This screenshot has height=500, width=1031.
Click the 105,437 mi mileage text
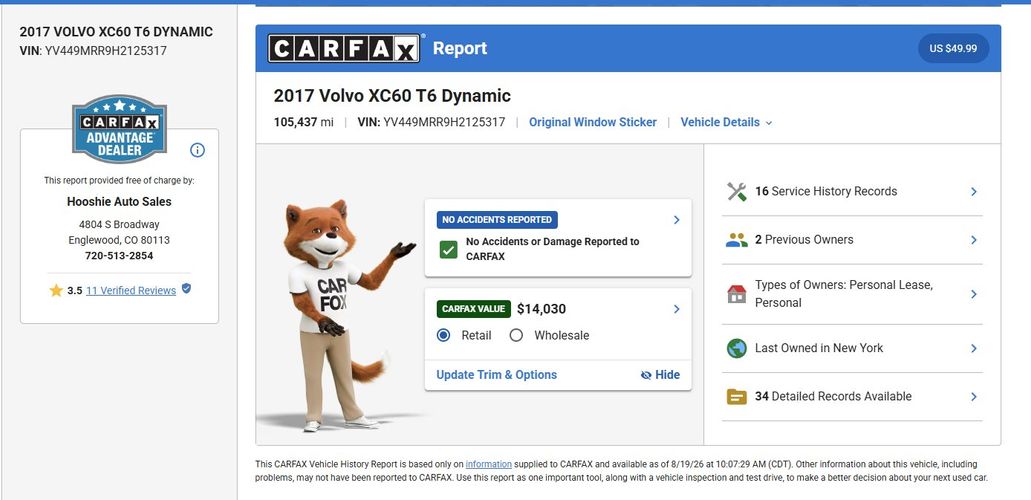click(304, 122)
